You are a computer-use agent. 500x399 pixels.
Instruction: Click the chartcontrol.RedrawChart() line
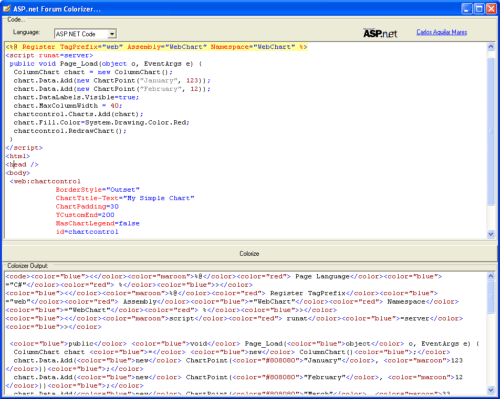click(70, 131)
